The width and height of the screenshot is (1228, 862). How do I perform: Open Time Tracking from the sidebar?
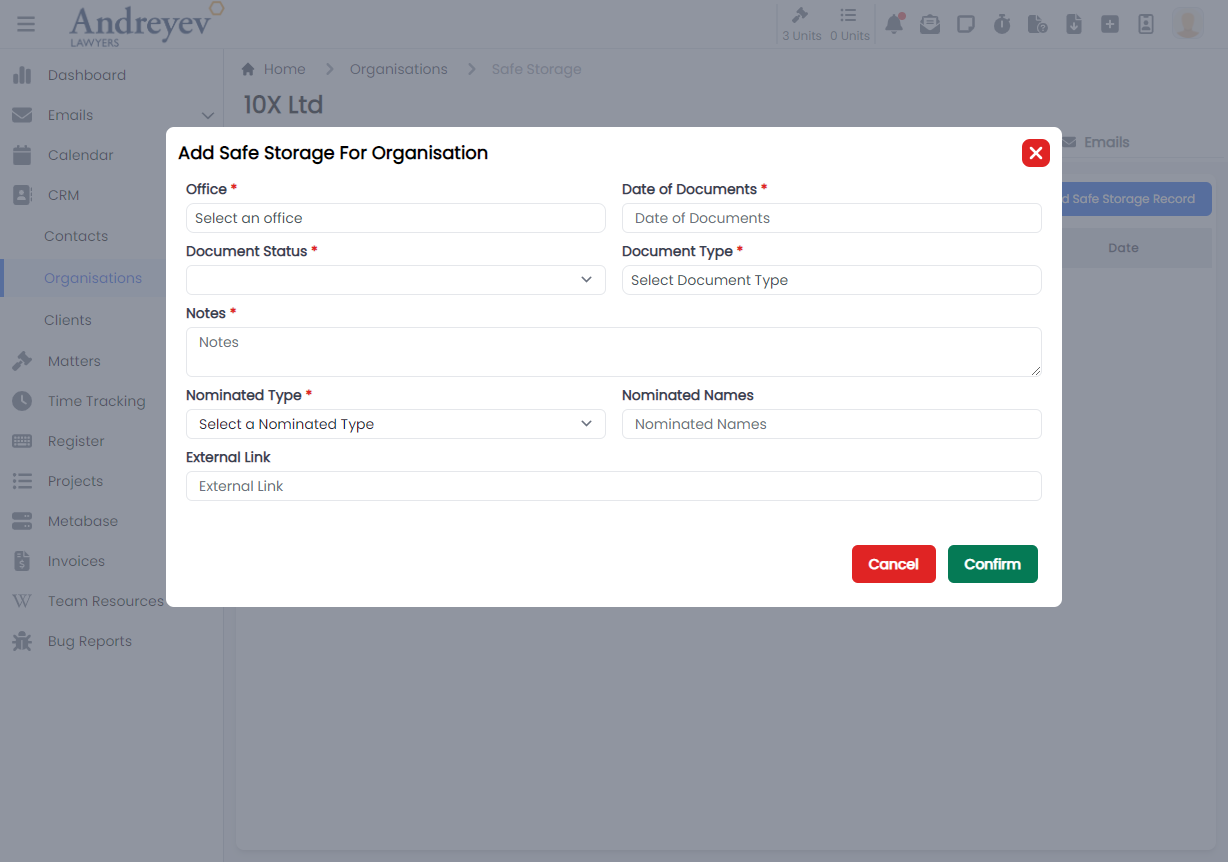pyautogui.click(x=96, y=401)
